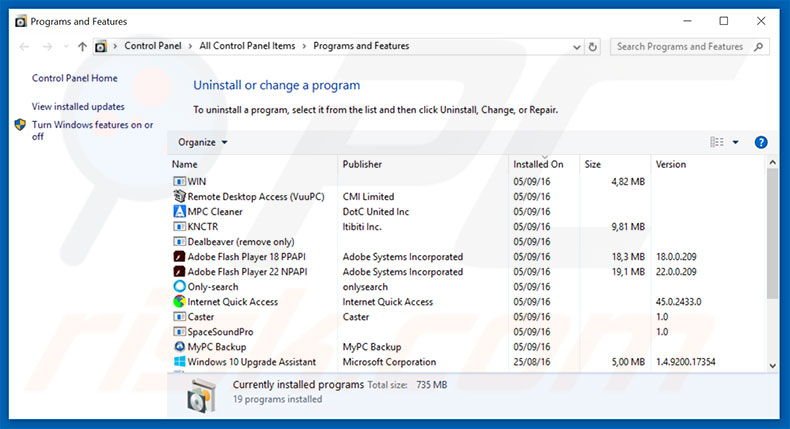Click the MPC Cleaner icon
The width and height of the screenshot is (790, 429).
tap(179, 211)
